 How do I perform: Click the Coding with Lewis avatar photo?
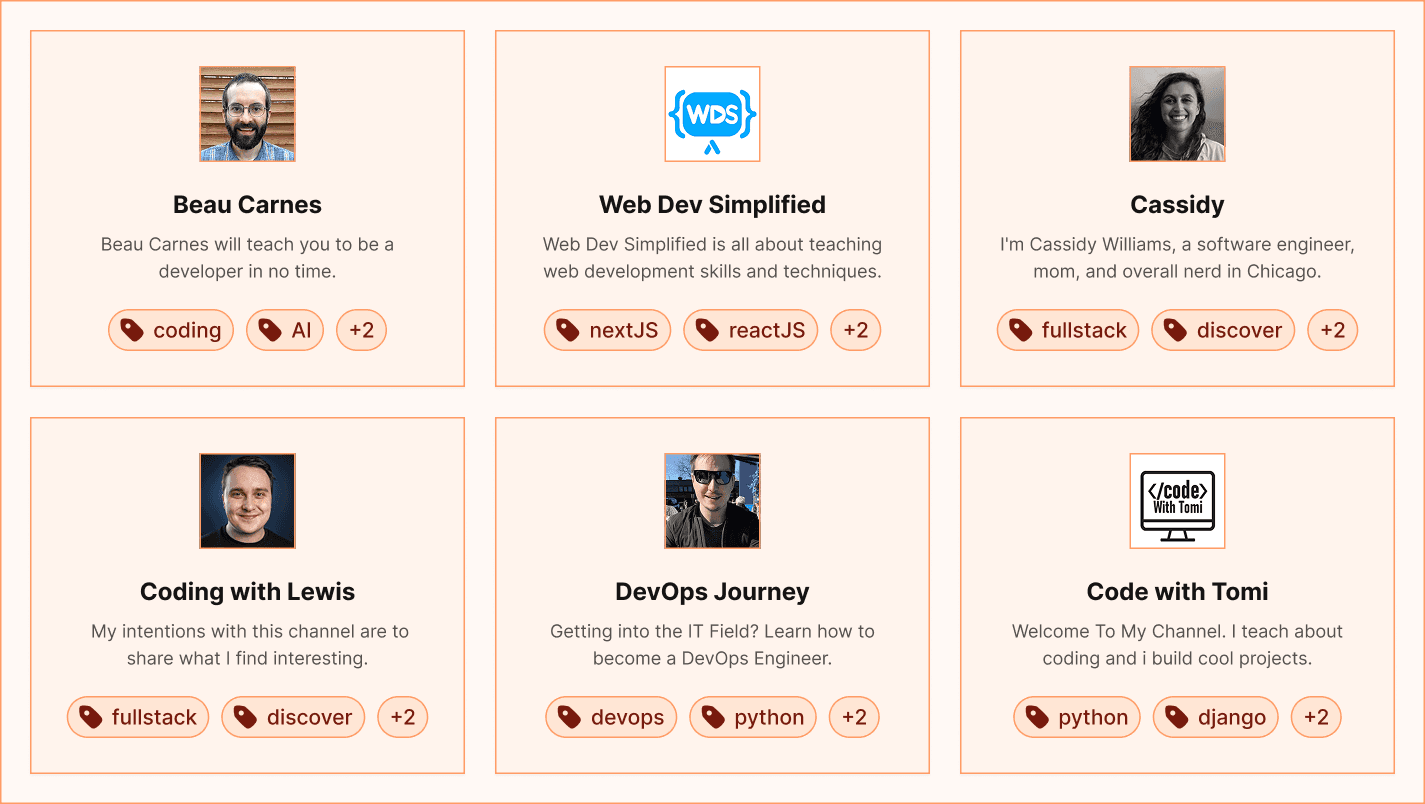(247, 501)
